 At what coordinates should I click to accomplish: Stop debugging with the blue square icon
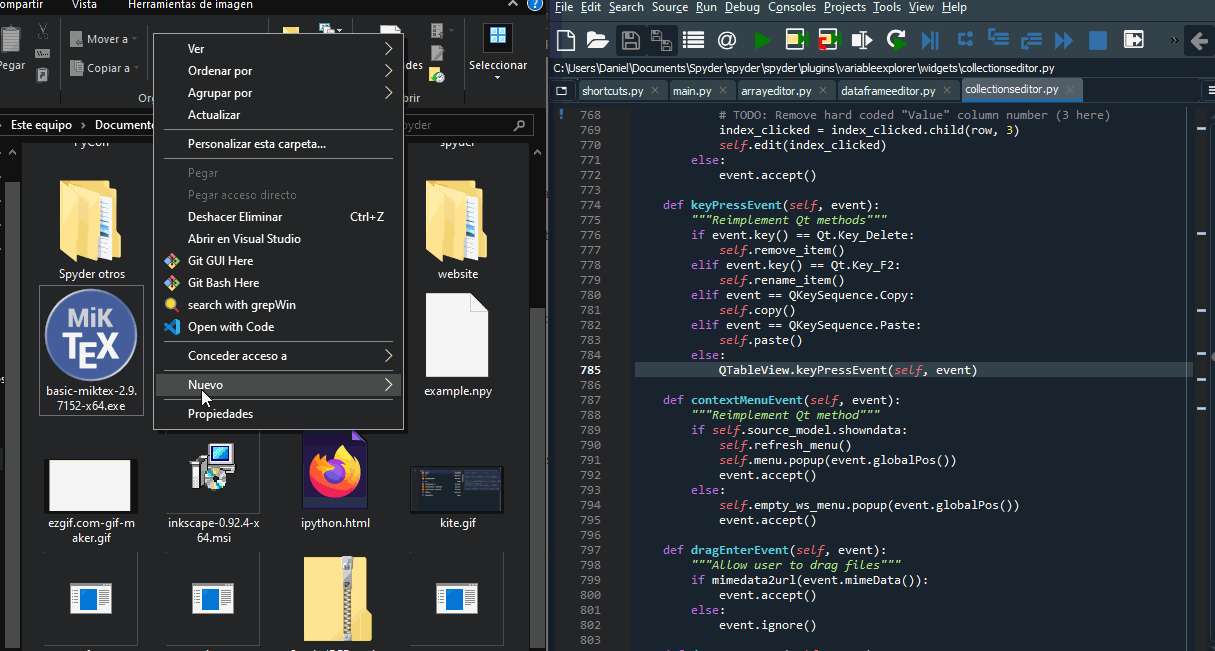pyautogui.click(x=1098, y=40)
